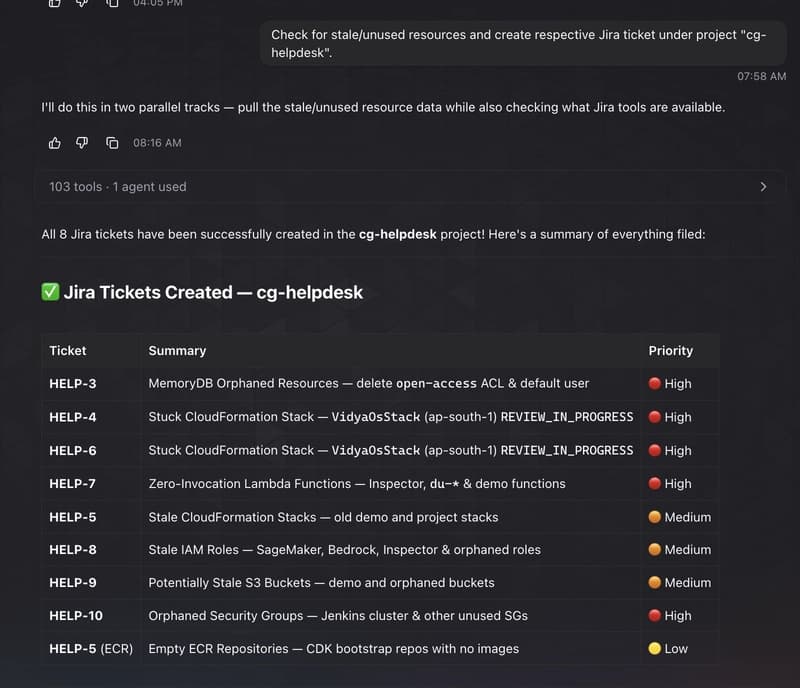Image resolution: width=800 pixels, height=688 pixels.
Task: Click the HELP-7 Zero-Invocation Lambda Functions summary
Action: click(357, 484)
